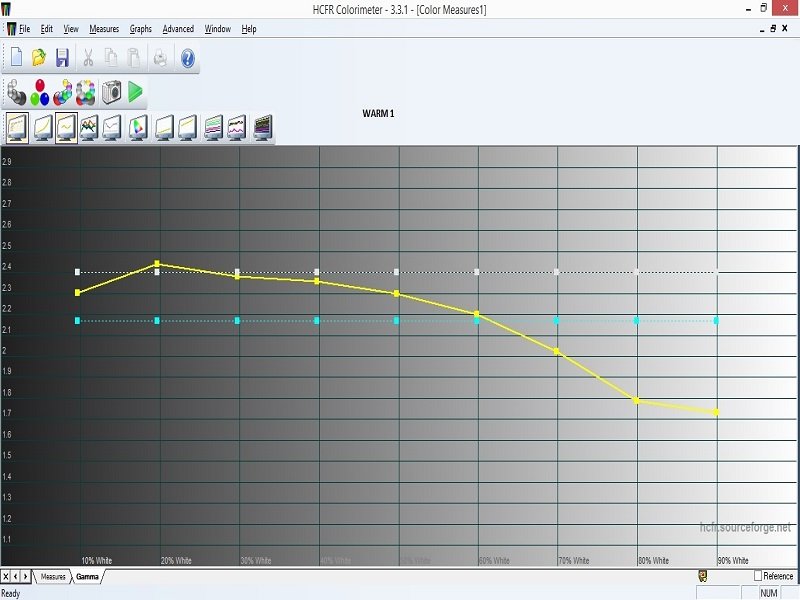Open the Help icon on the toolbar

188,57
